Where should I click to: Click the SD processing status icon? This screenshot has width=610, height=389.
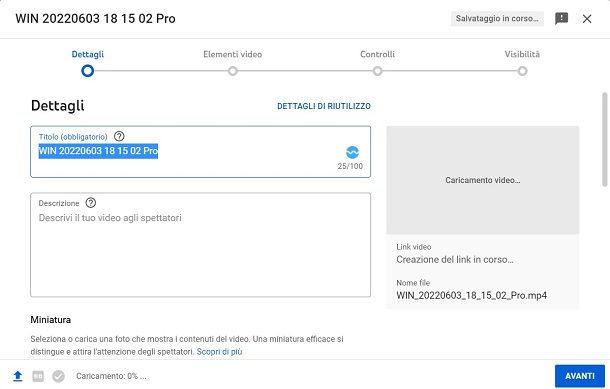38,376
